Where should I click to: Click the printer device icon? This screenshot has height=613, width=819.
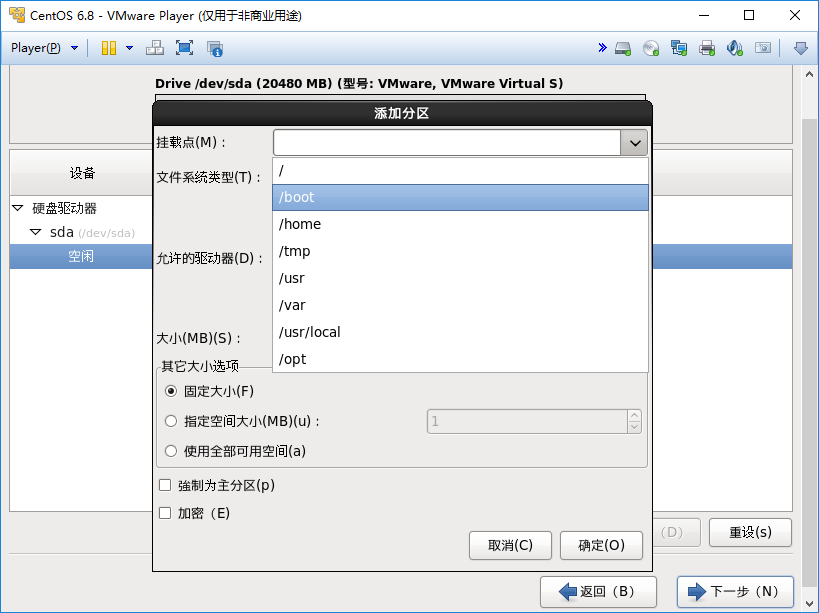(707, 49)
